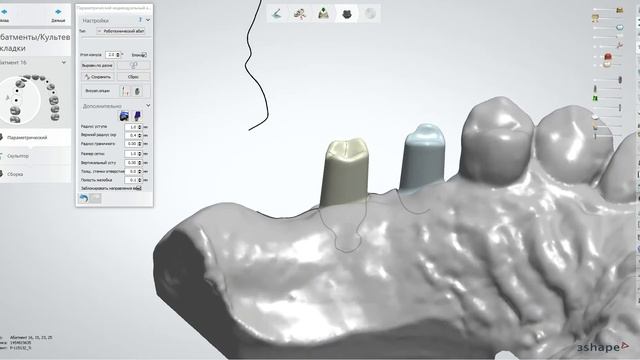640x360 pixels.
Task: Click the slider next to the green icon
Action: click(610, 98)
